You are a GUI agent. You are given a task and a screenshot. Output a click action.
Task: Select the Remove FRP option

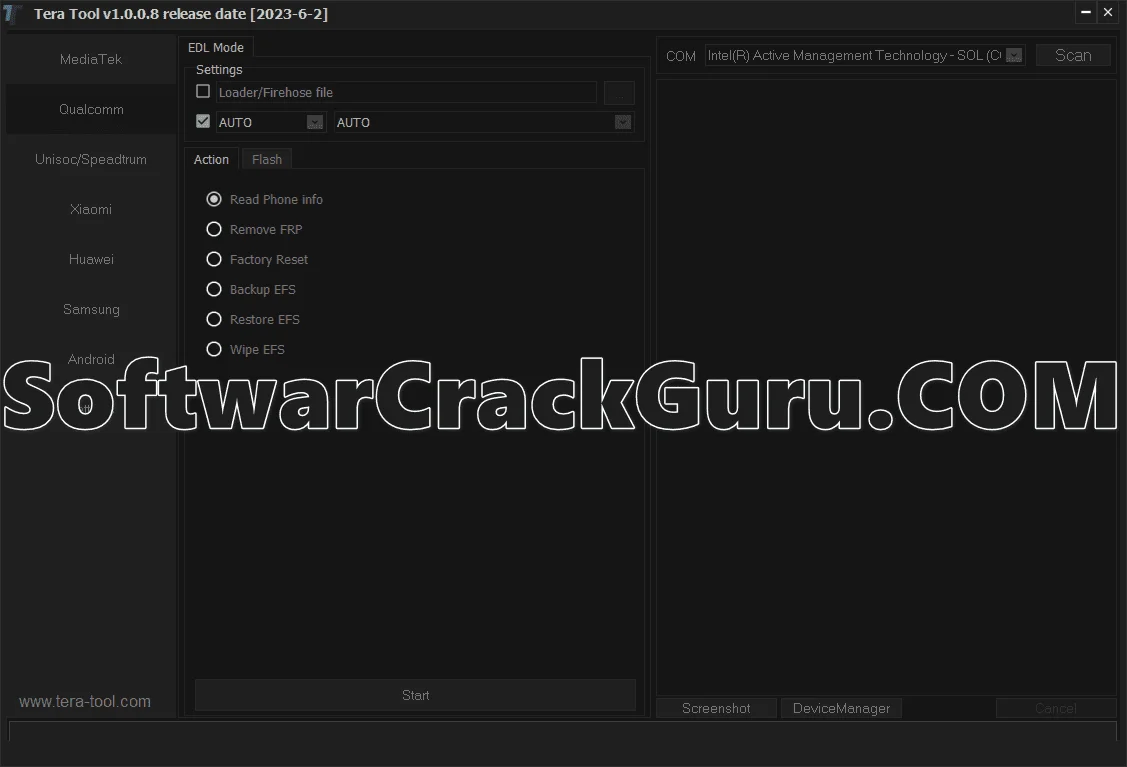[x=254, y=229]
